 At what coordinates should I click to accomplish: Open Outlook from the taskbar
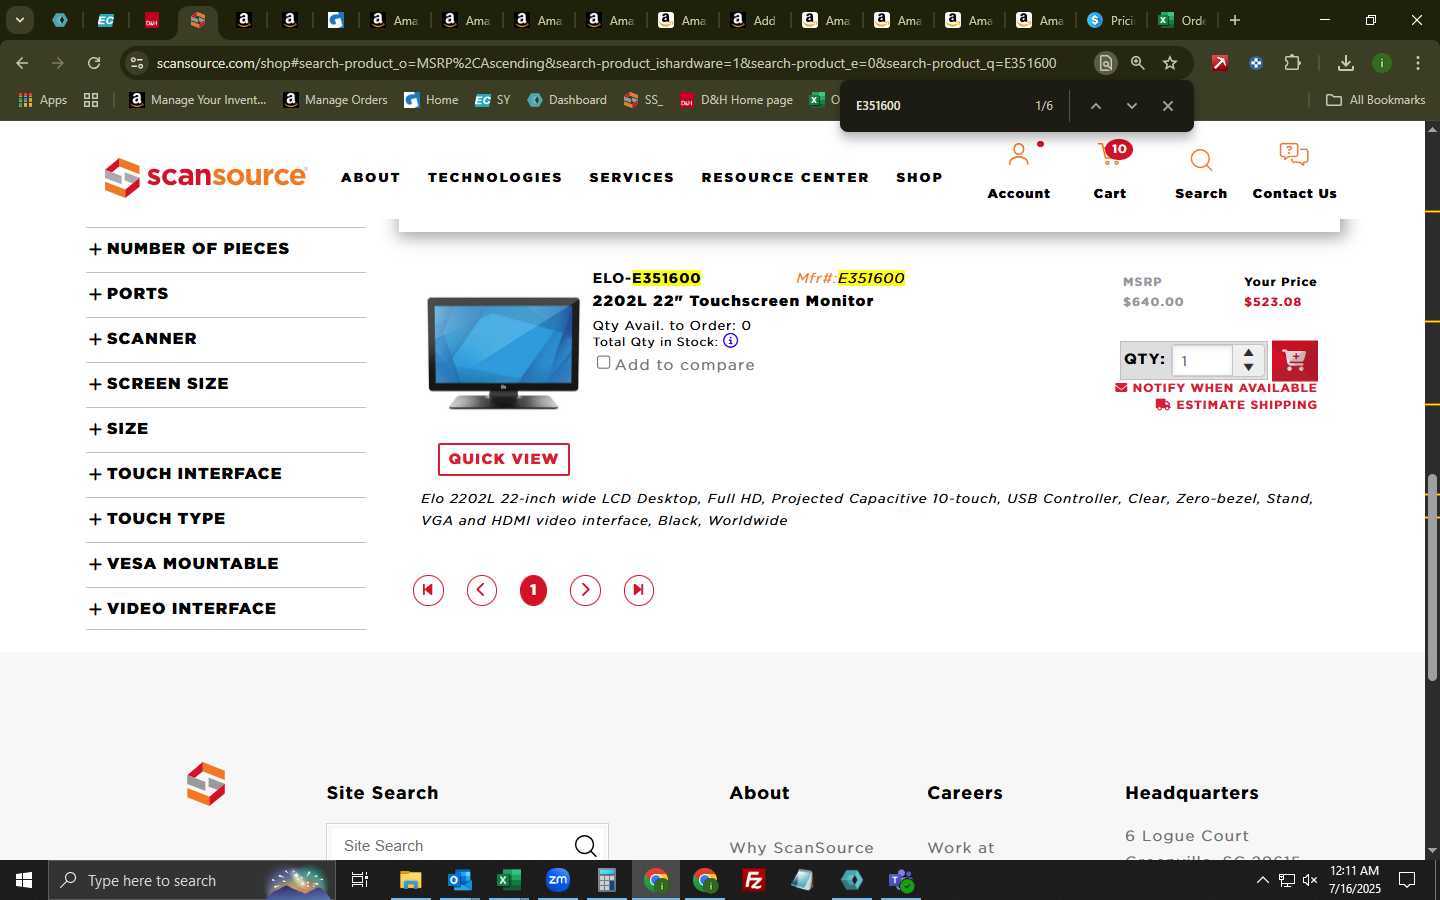(459, 880)
